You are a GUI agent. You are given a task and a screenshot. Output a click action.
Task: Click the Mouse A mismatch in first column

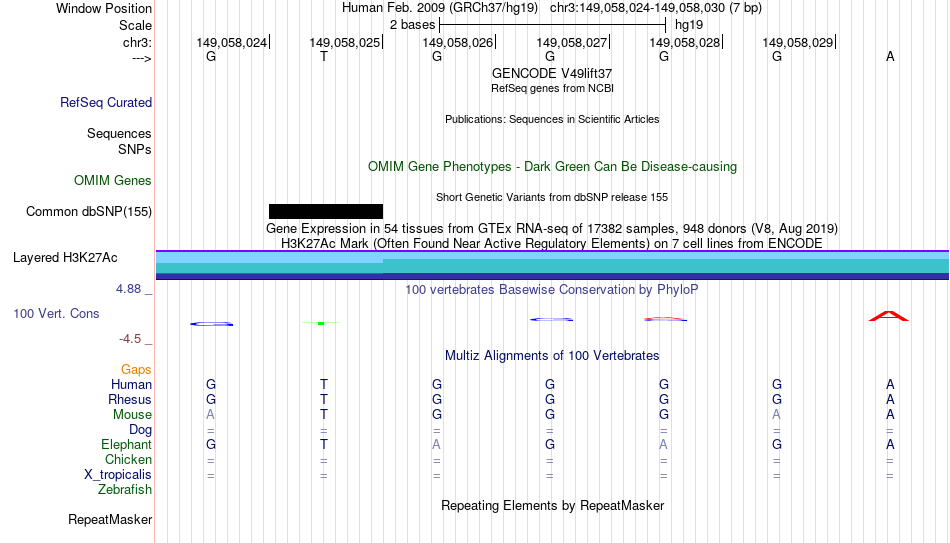(x=210, y=415)
